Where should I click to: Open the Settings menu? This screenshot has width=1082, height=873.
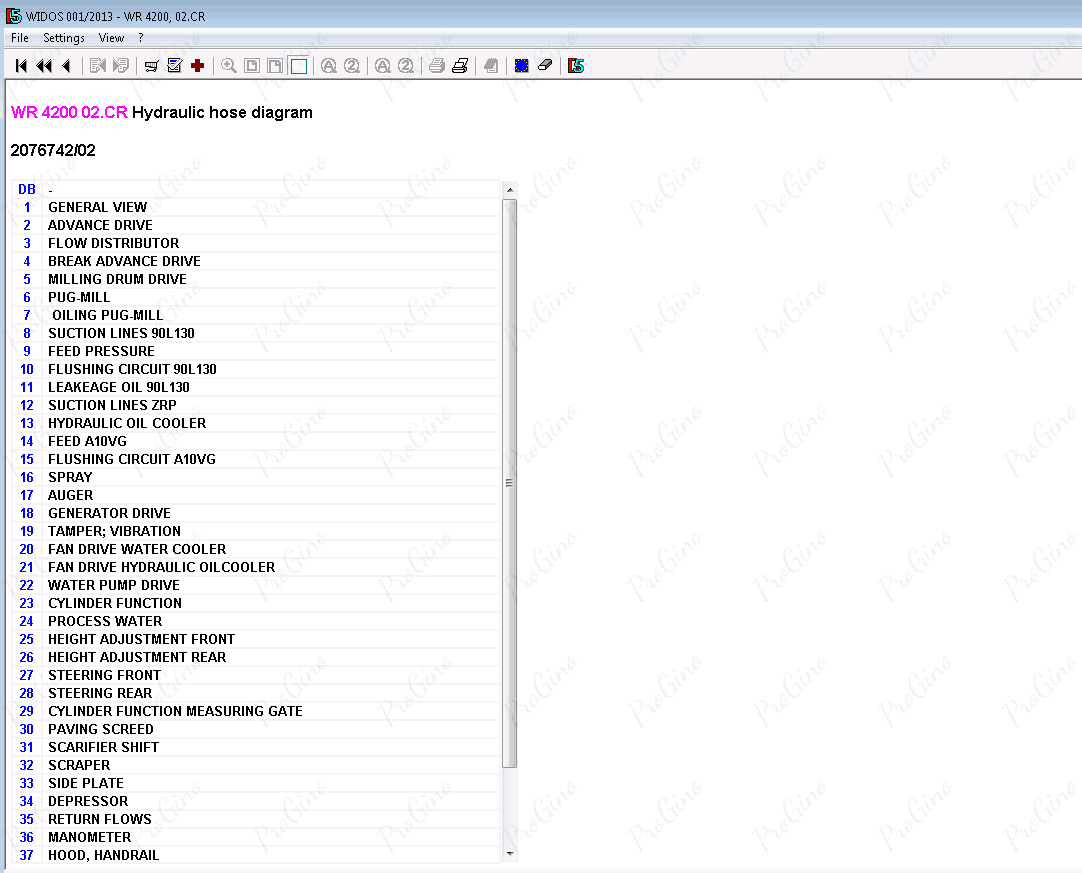[64, 38]
